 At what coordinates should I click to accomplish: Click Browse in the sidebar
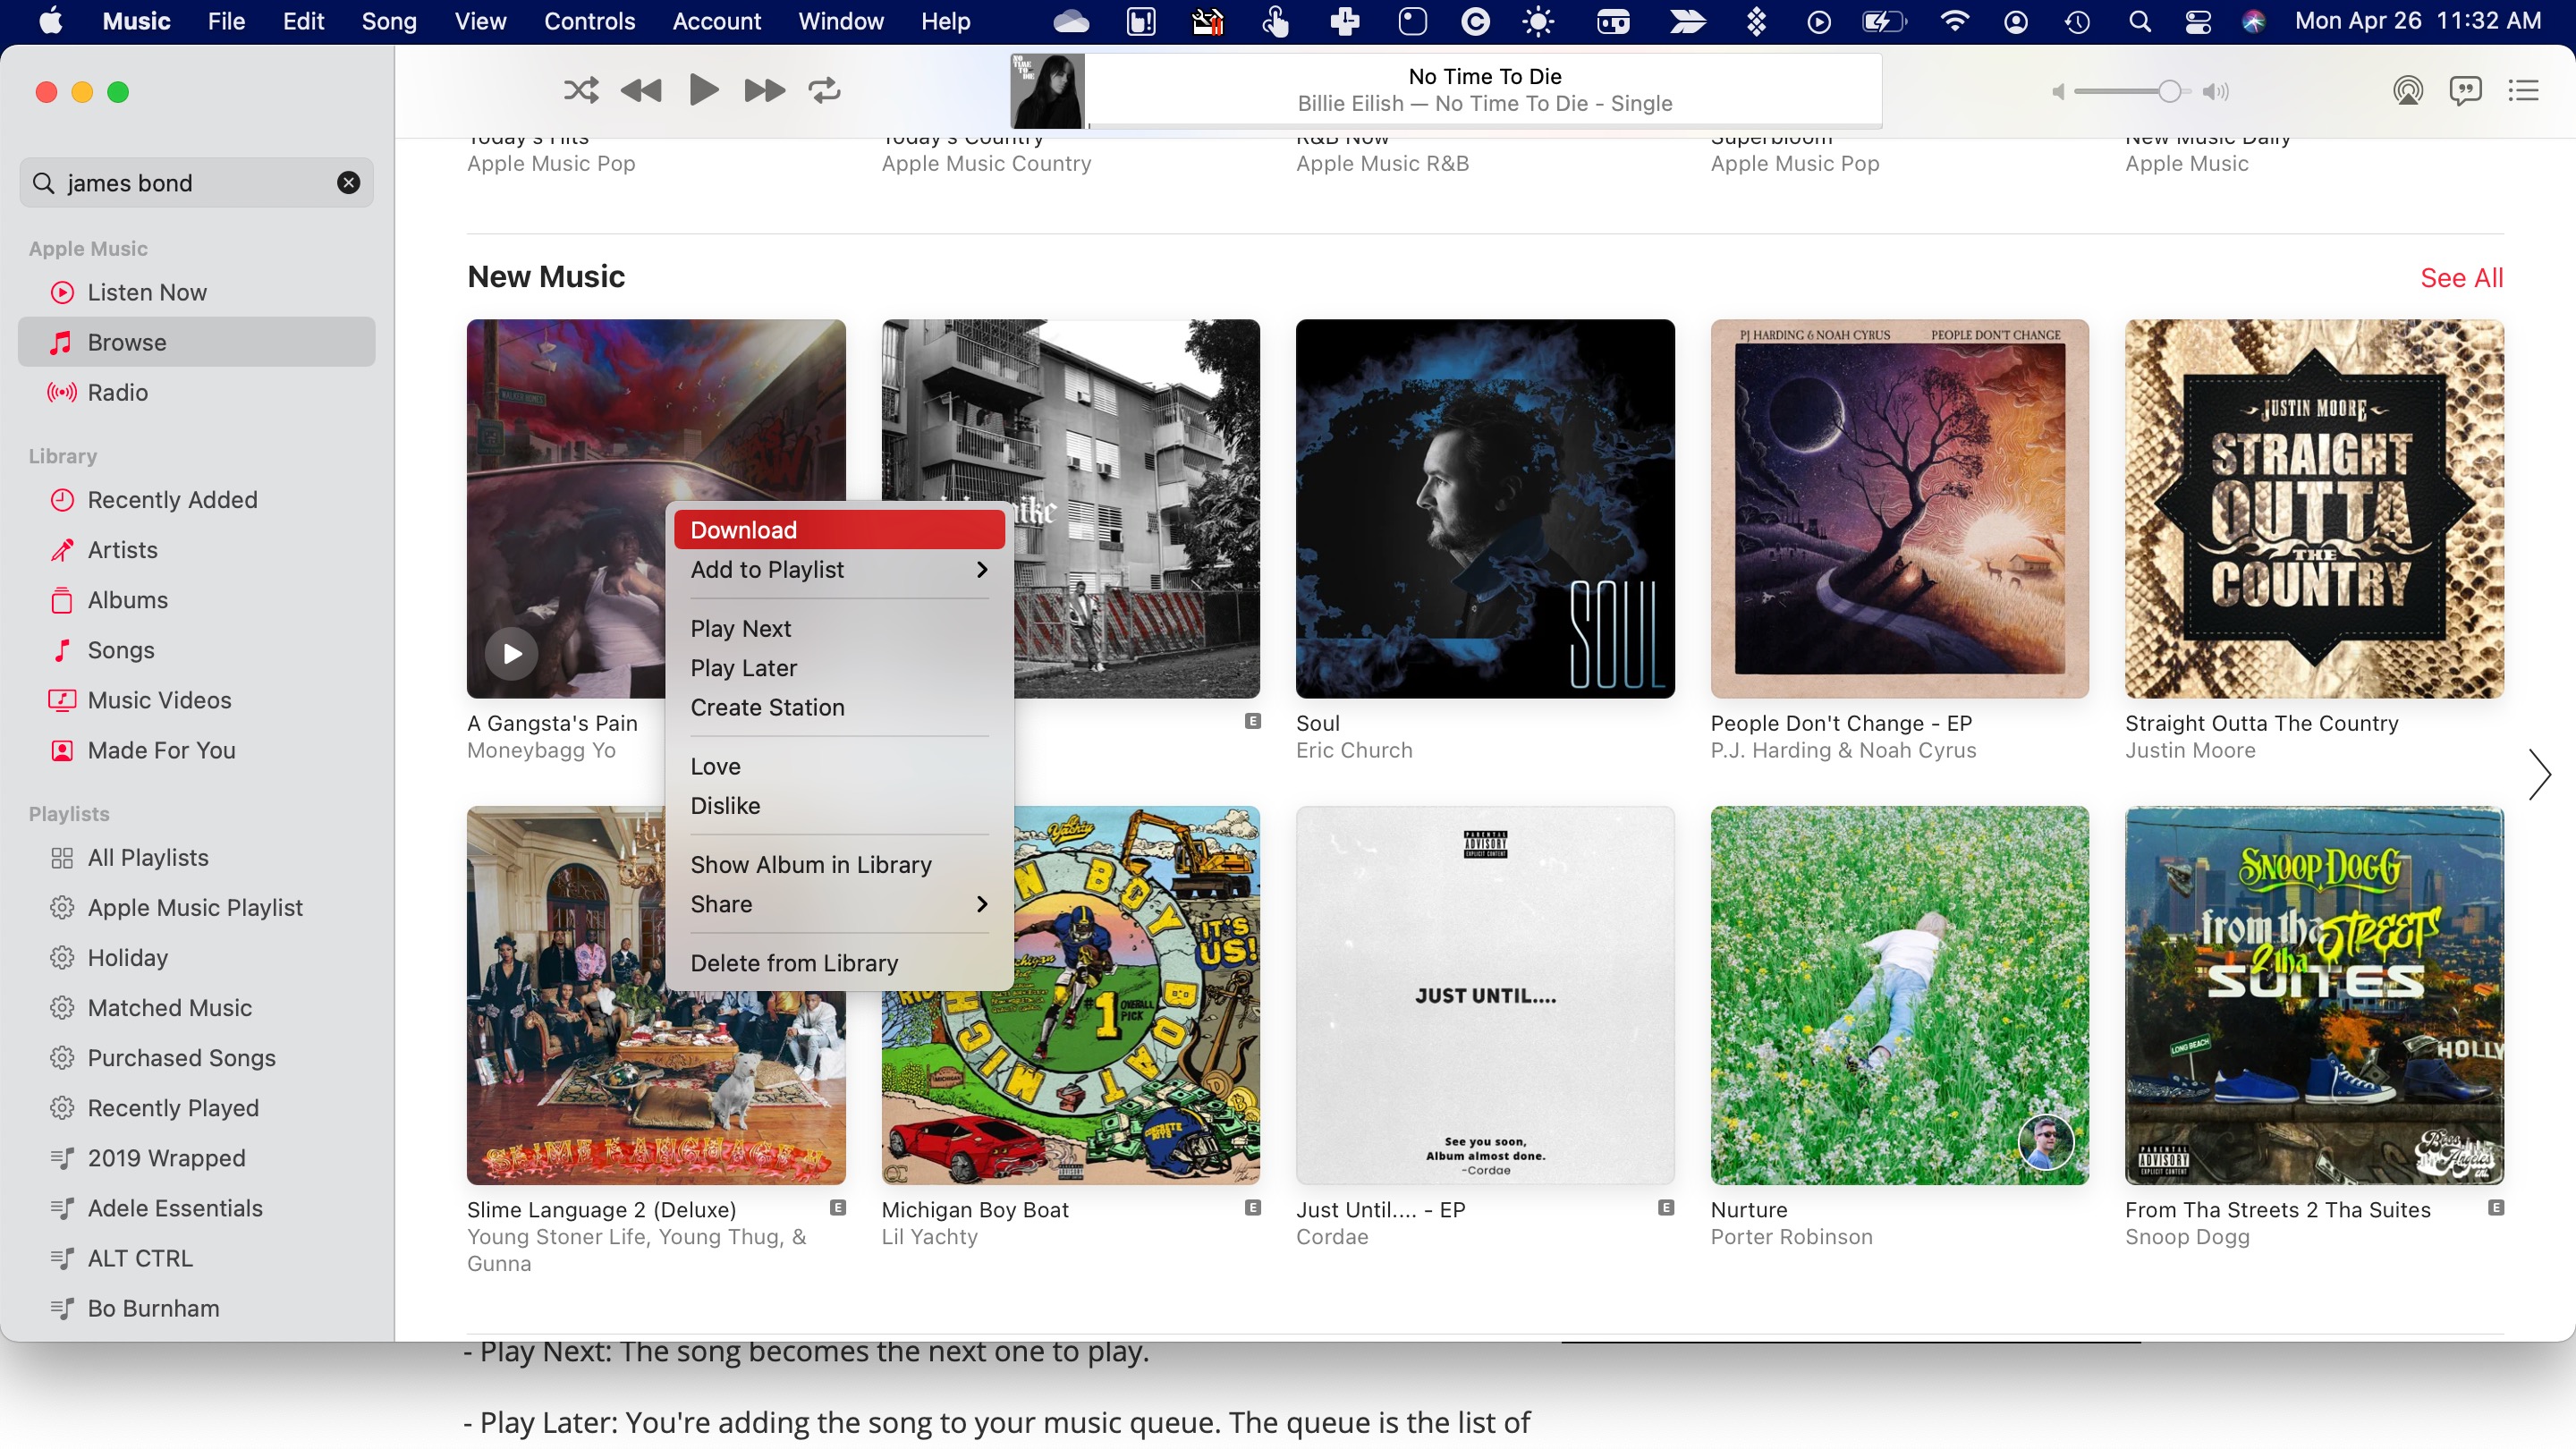pyautogui.click(x=125, y=342)
